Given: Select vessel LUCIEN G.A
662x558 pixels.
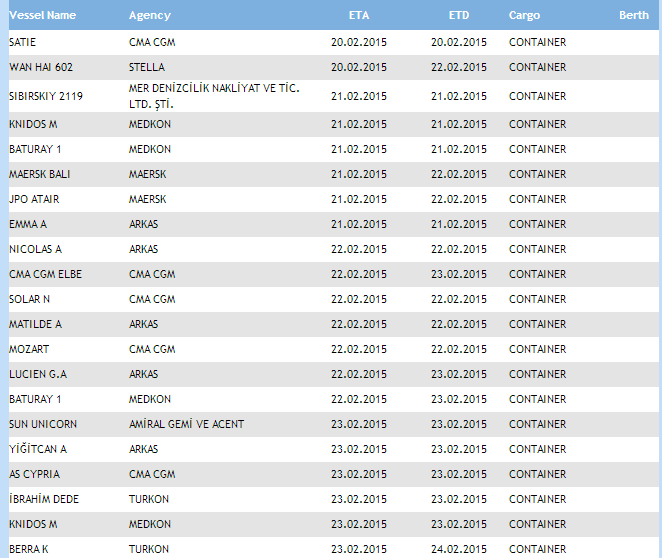Looking at the screenshot, I should pos(38,374).
